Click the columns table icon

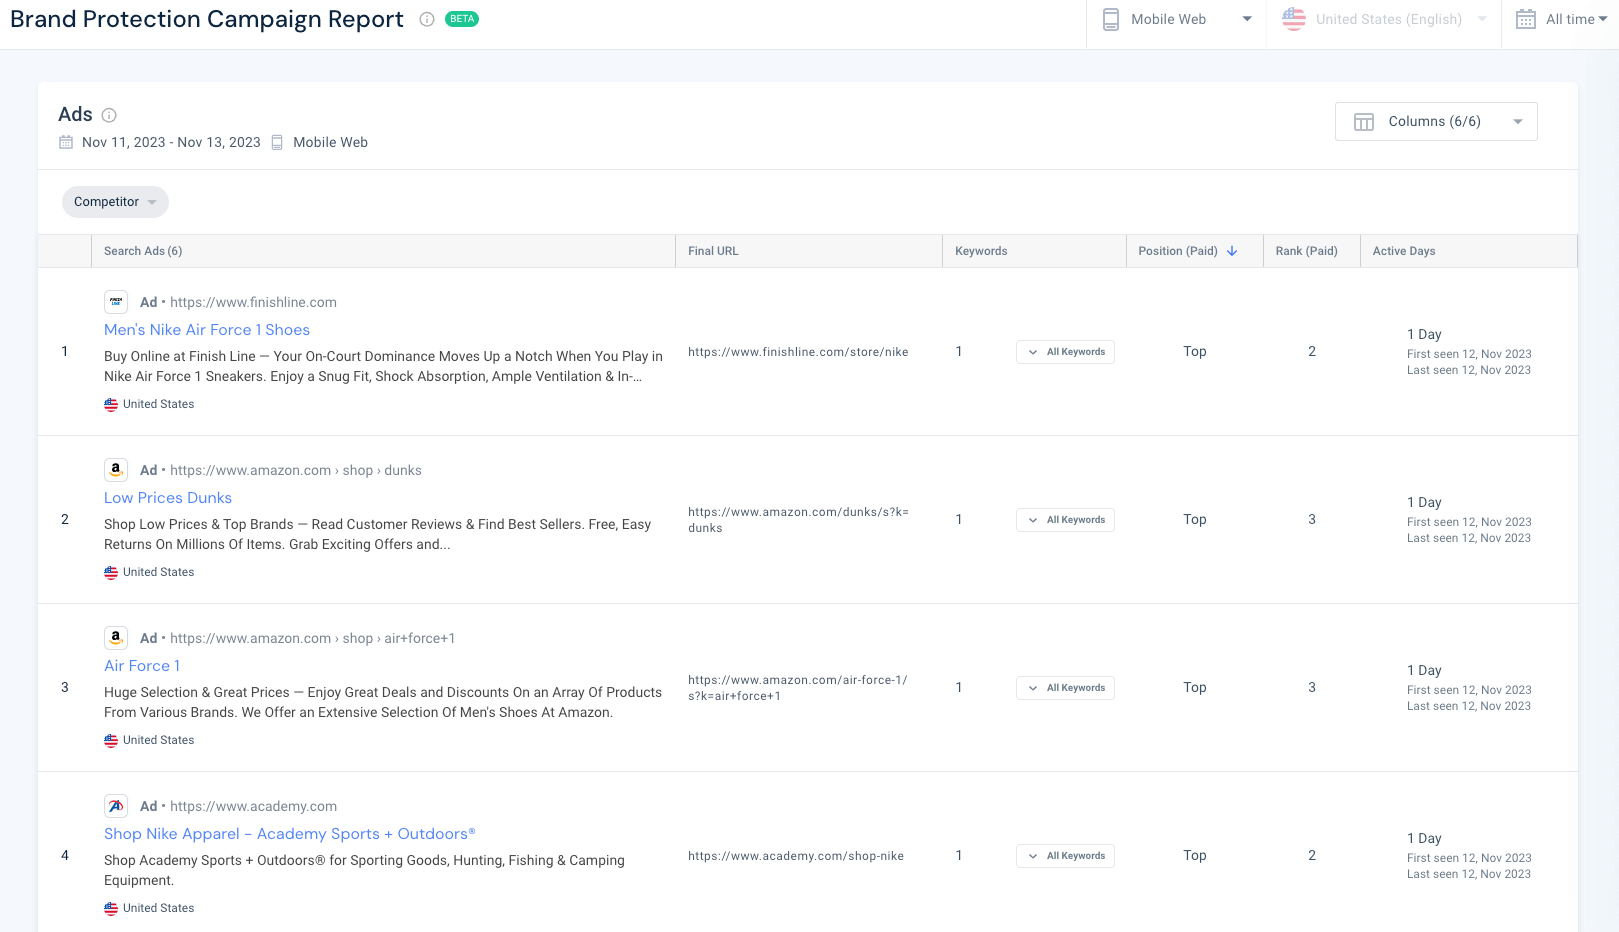(x=1364, y=122)
